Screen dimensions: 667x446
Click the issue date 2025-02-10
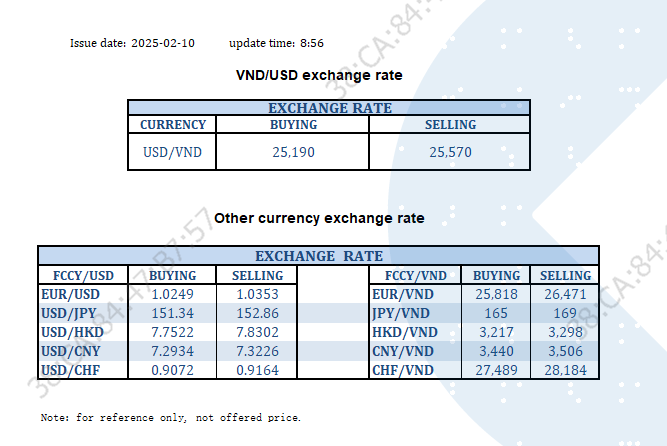[163, 43]
